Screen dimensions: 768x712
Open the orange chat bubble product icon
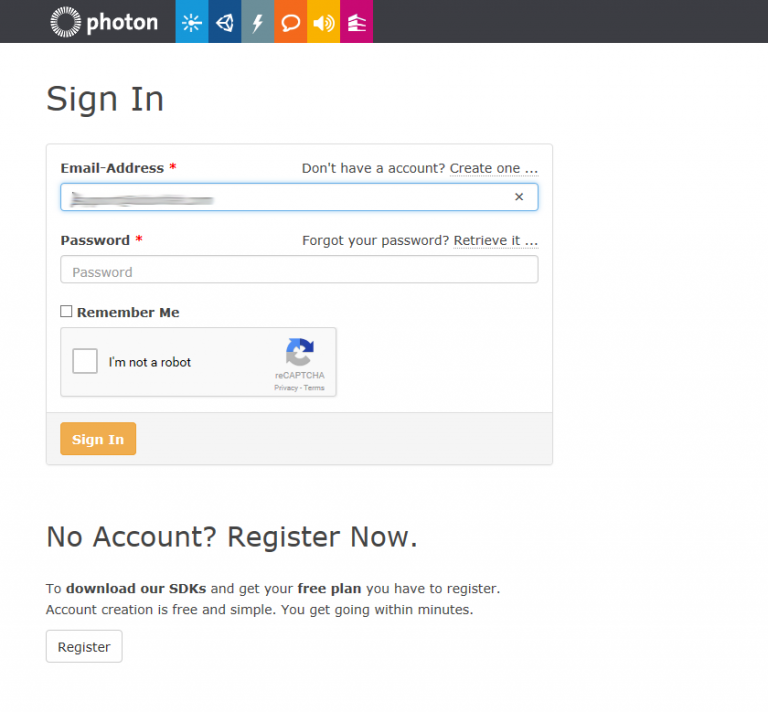click(x=290, y=22)
